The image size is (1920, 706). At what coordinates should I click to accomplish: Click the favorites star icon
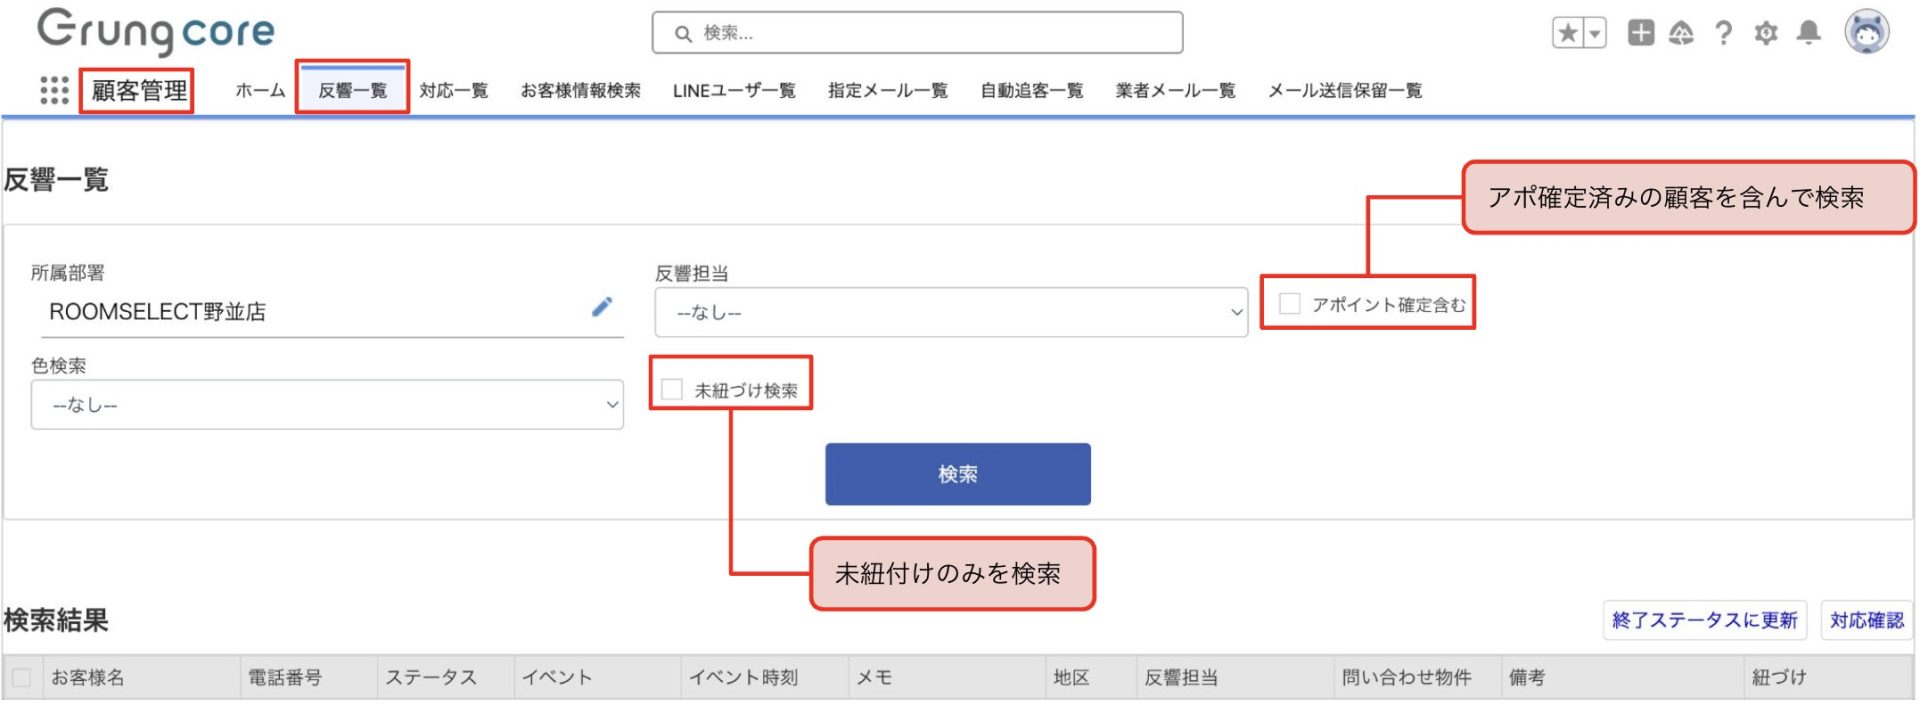(x=1567, y=33)
